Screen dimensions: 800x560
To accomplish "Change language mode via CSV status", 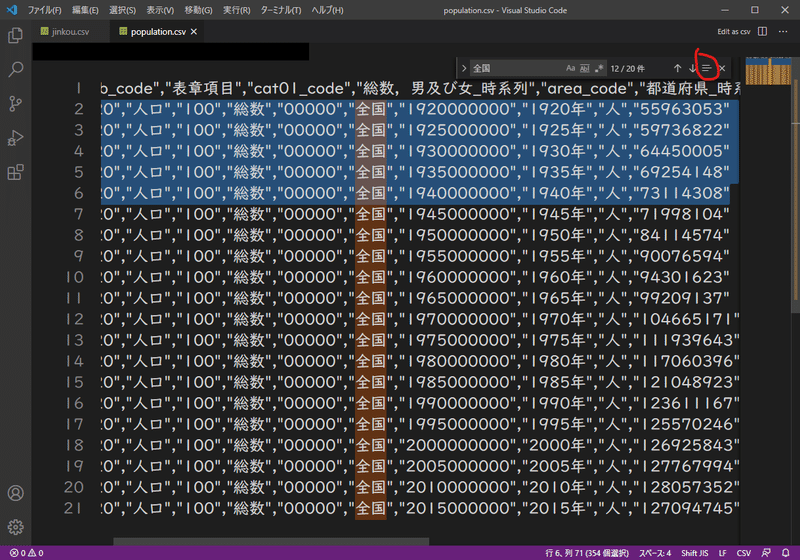I will pyautogui.click(x=743, y=553).
